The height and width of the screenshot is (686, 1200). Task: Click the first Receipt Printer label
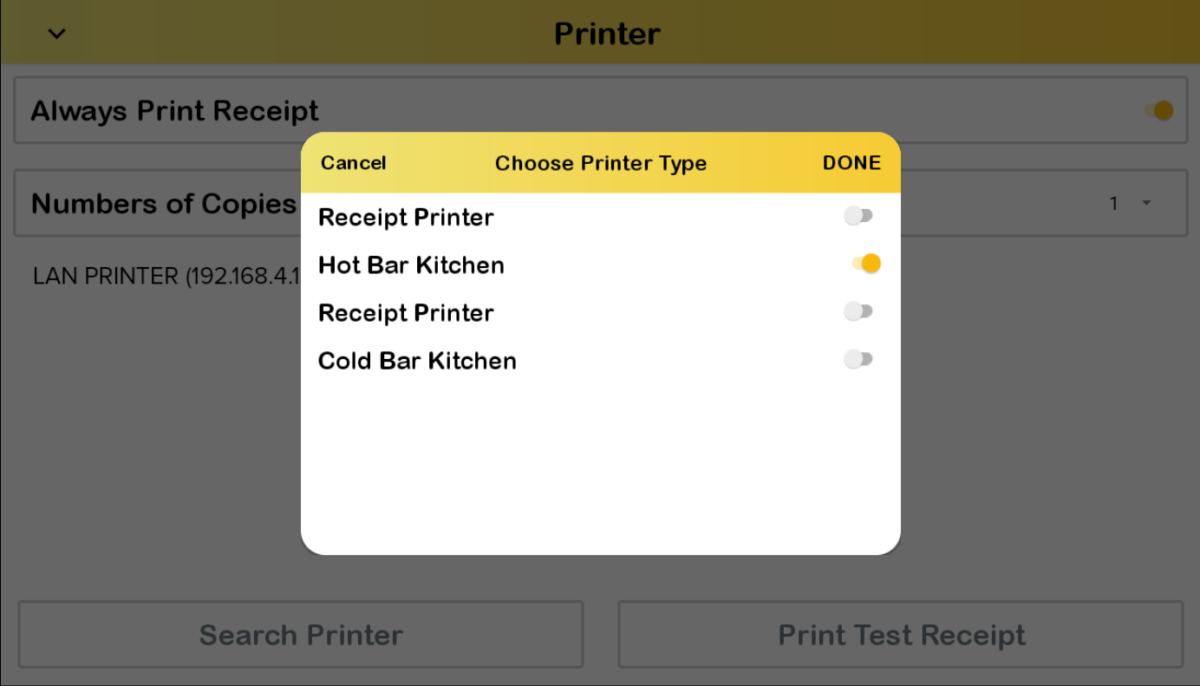click(x=405, y=217)
